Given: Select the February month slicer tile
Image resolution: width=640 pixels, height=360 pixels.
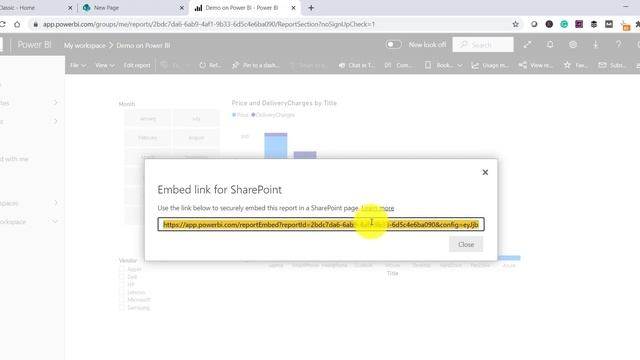Looking at the screenshot, I should point(148,138).
